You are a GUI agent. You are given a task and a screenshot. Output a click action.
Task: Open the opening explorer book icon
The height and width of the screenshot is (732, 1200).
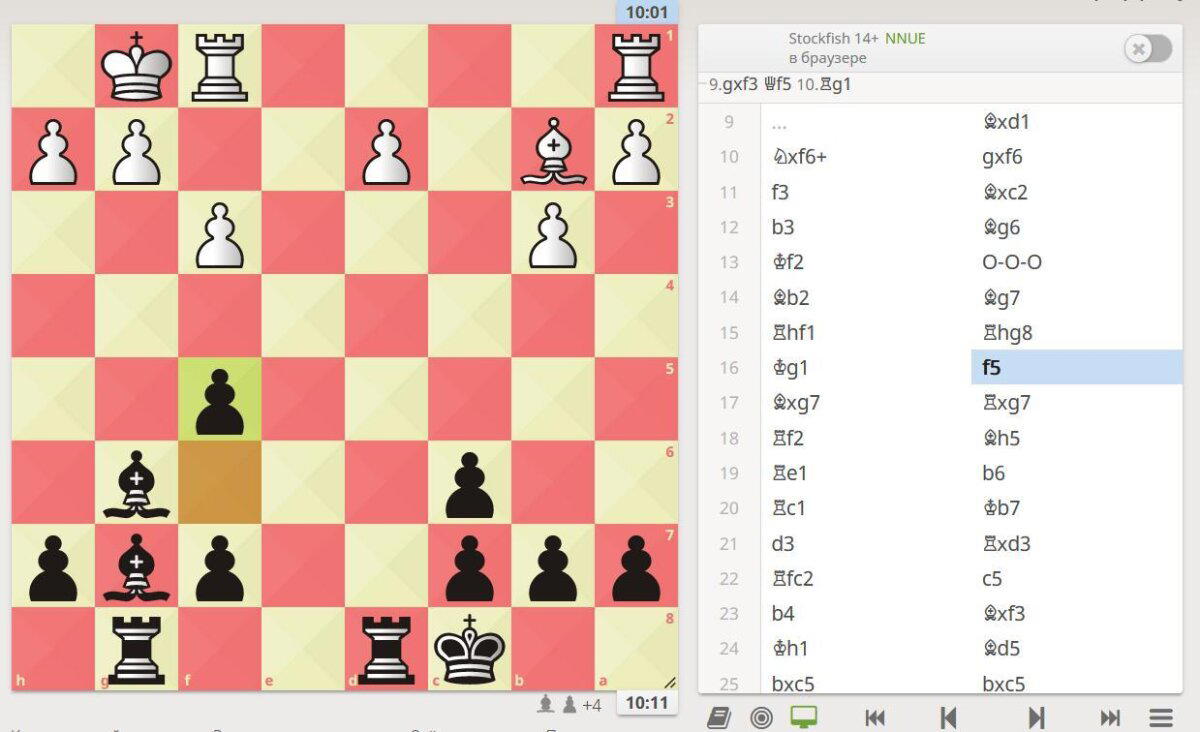point(718,717)
